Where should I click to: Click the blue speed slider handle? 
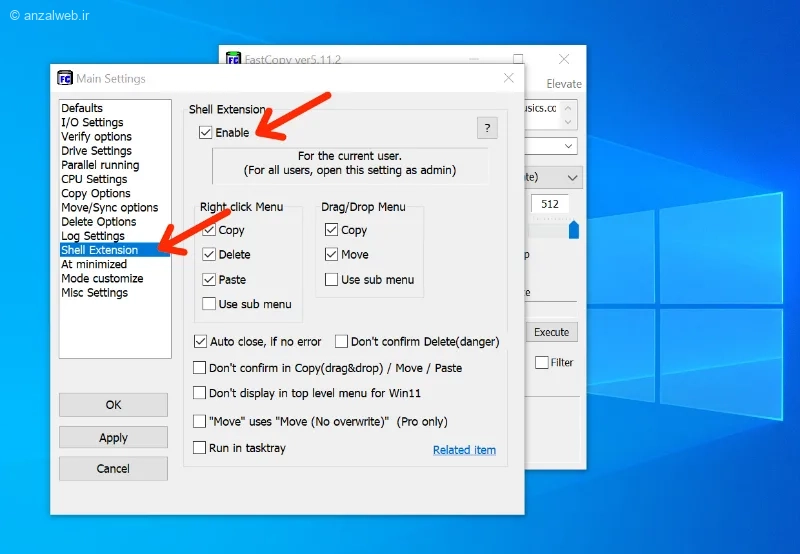[573, 230]
